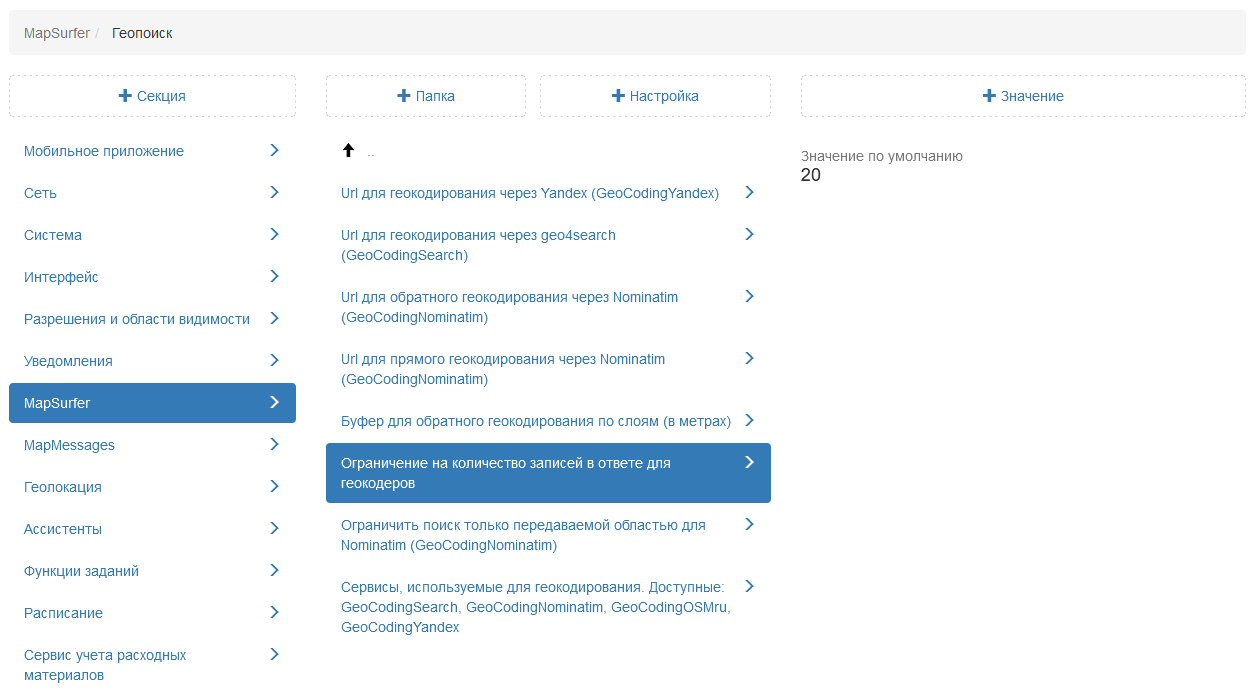Open Сервис учета расходных материалов section

tap(152, 665)
